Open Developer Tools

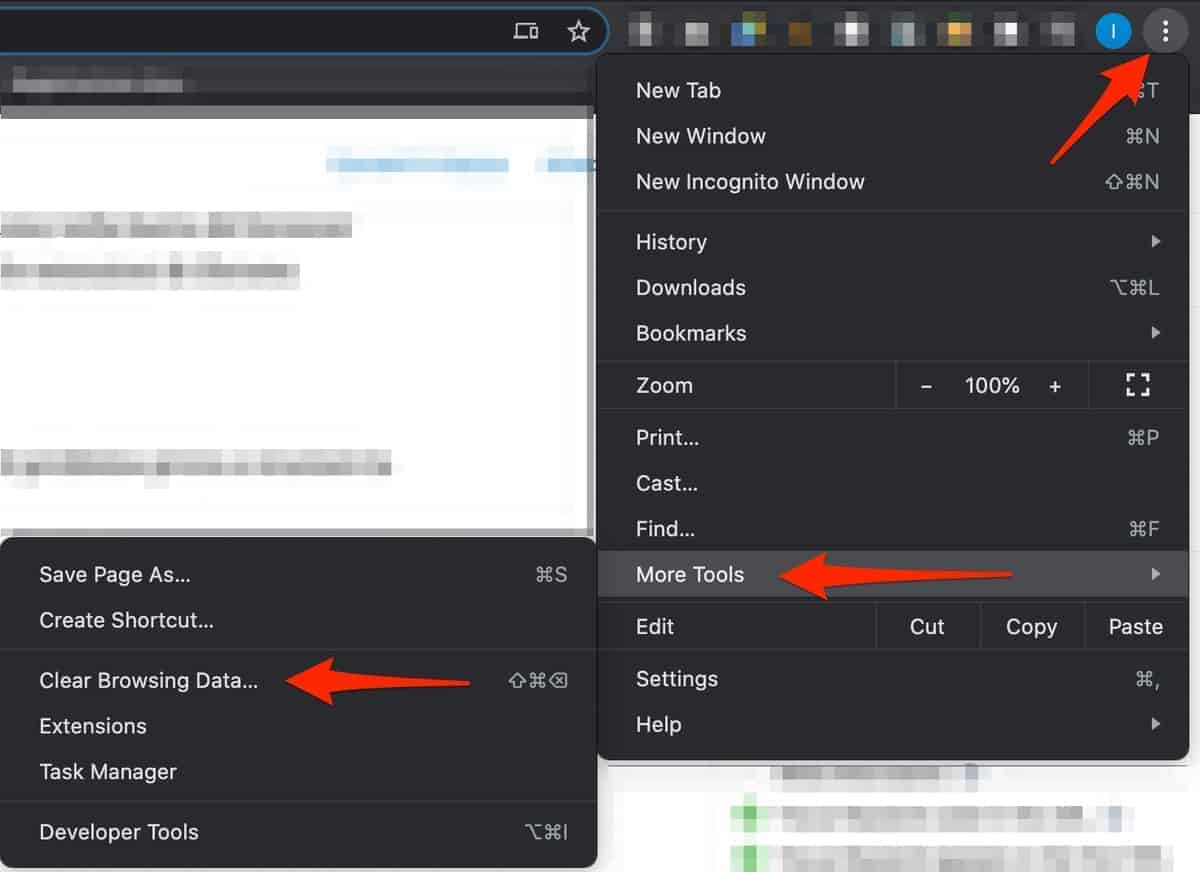point(119,832)
